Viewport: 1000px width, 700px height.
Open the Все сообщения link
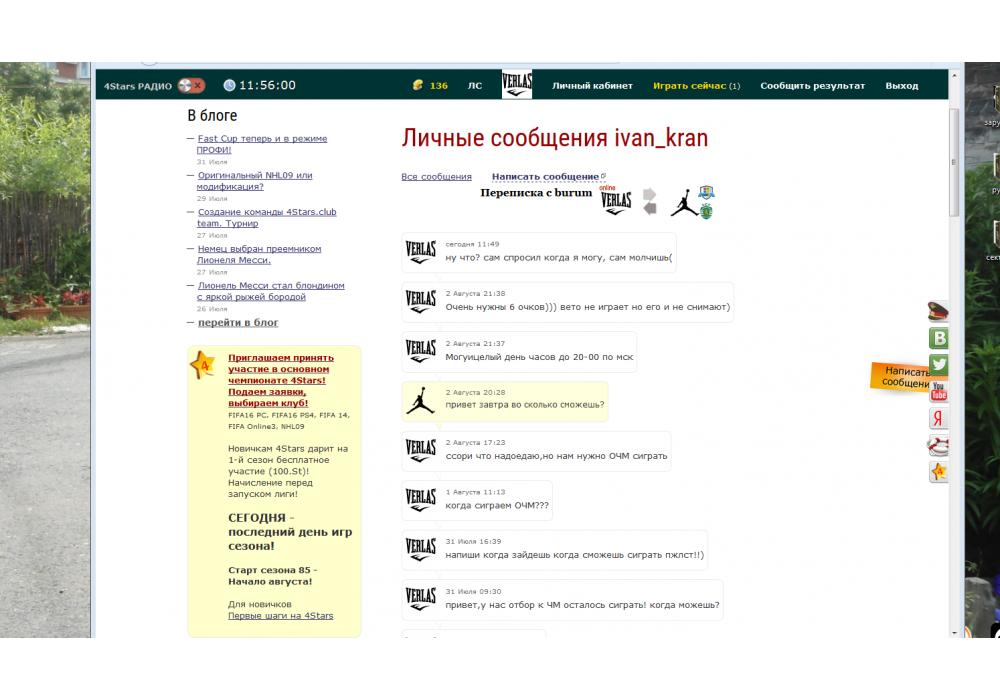click(436, 177)
